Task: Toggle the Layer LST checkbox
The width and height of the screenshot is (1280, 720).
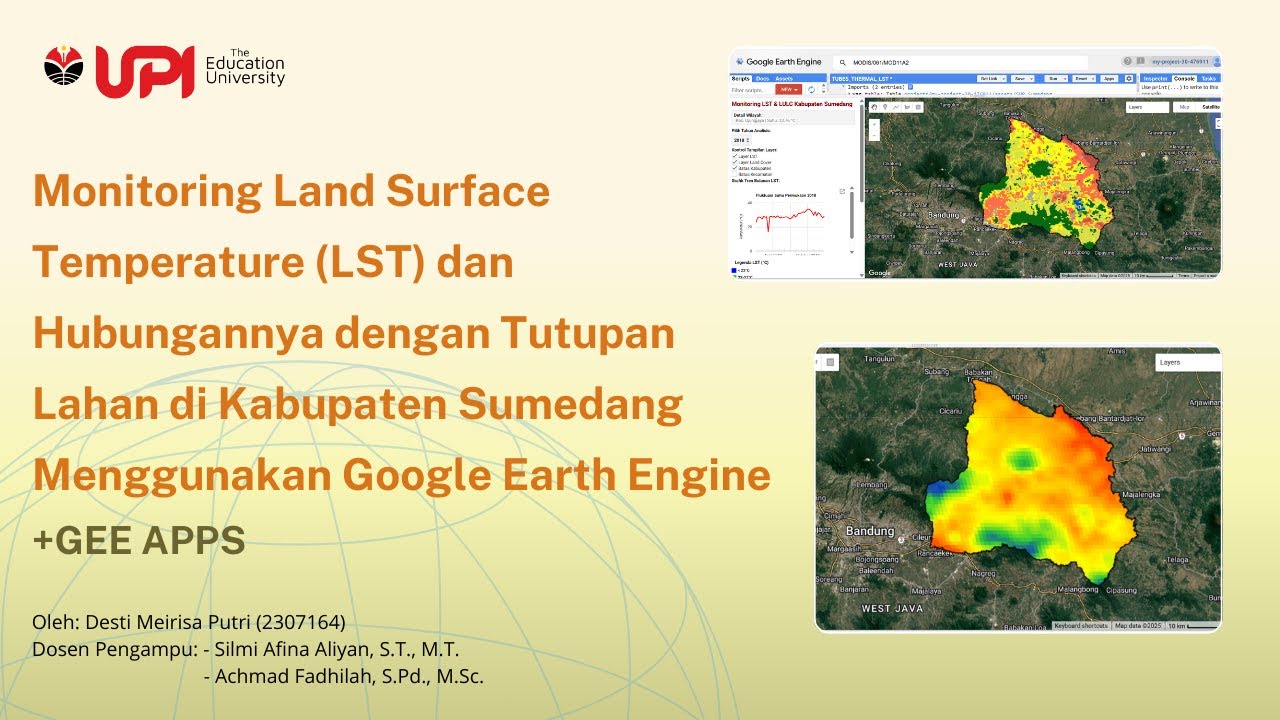Action: pos(734,156)
